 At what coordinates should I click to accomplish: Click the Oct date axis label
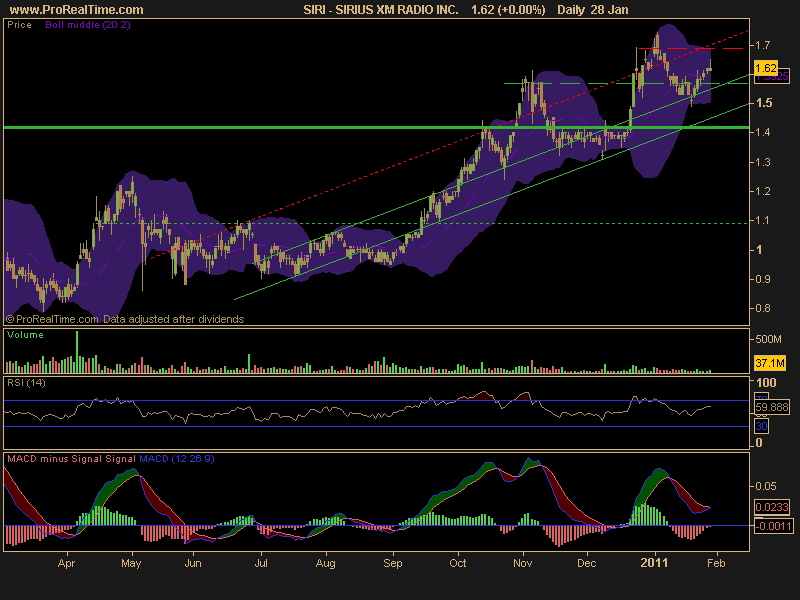pos(458,563)
